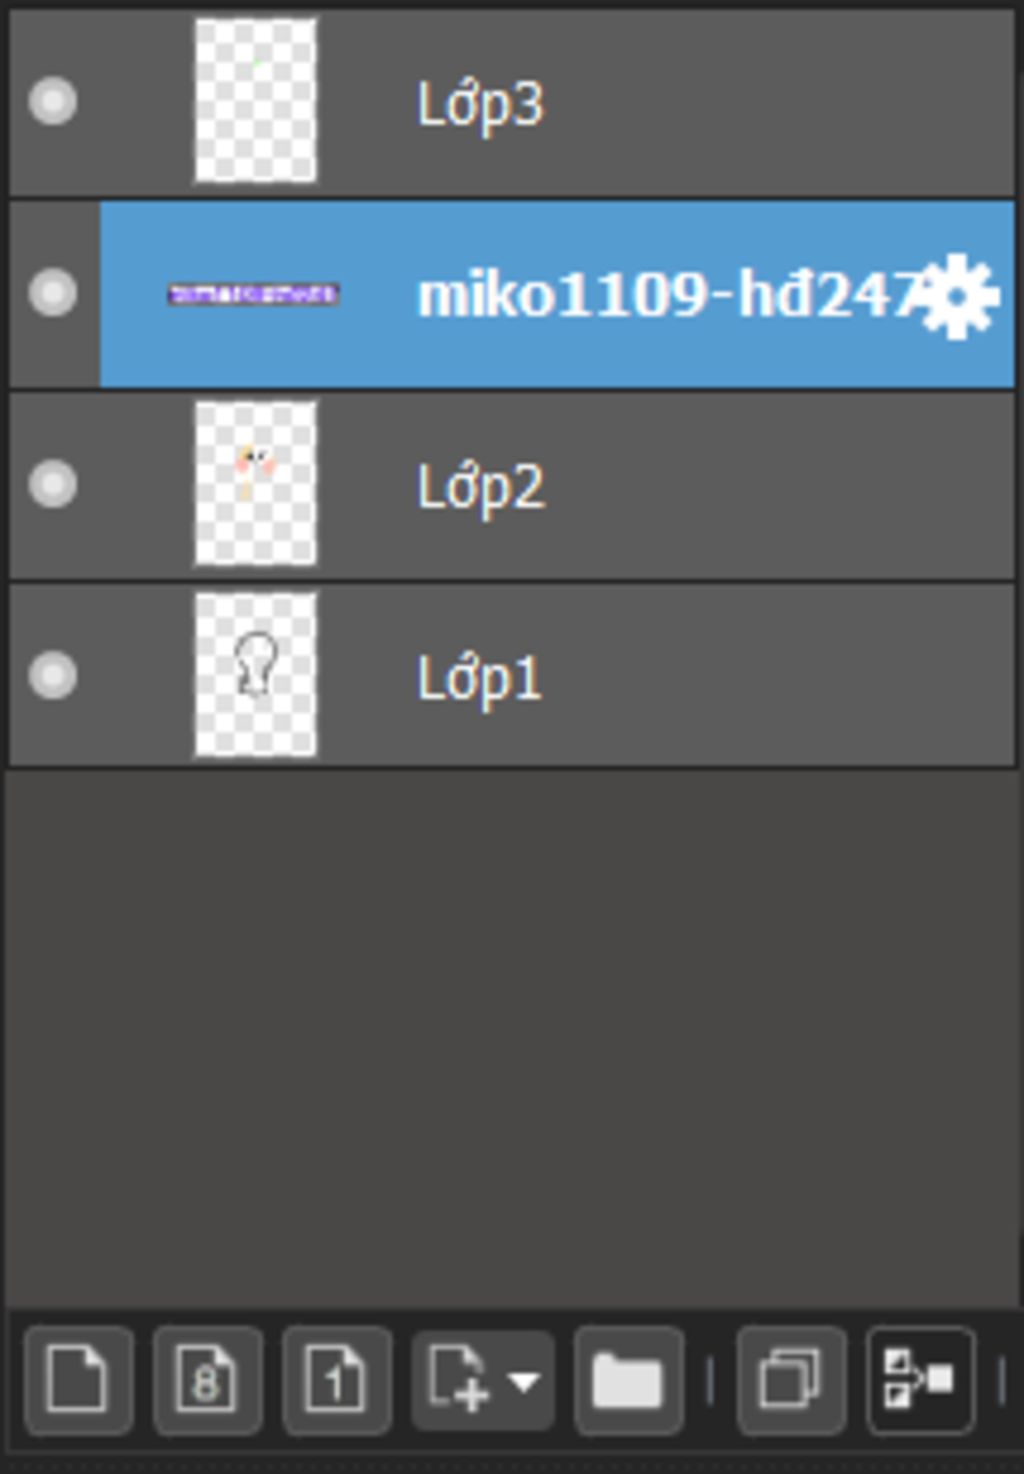Select the Lớp3 layer name
This screenshot has width=1024, height=1474.
tap(480, 105)
